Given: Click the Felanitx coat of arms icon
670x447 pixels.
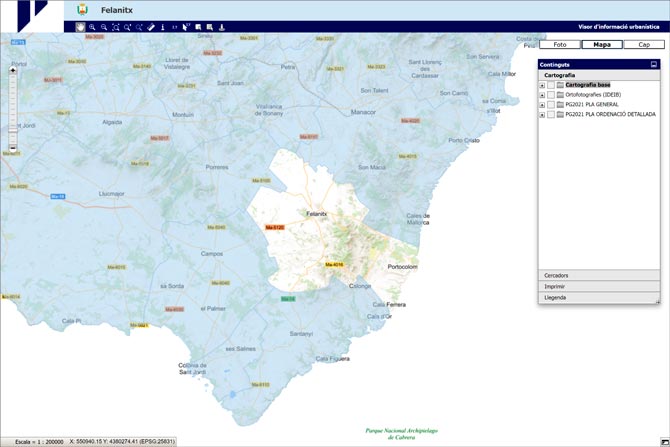Looking at the screenshot, I should coord(82,9).
